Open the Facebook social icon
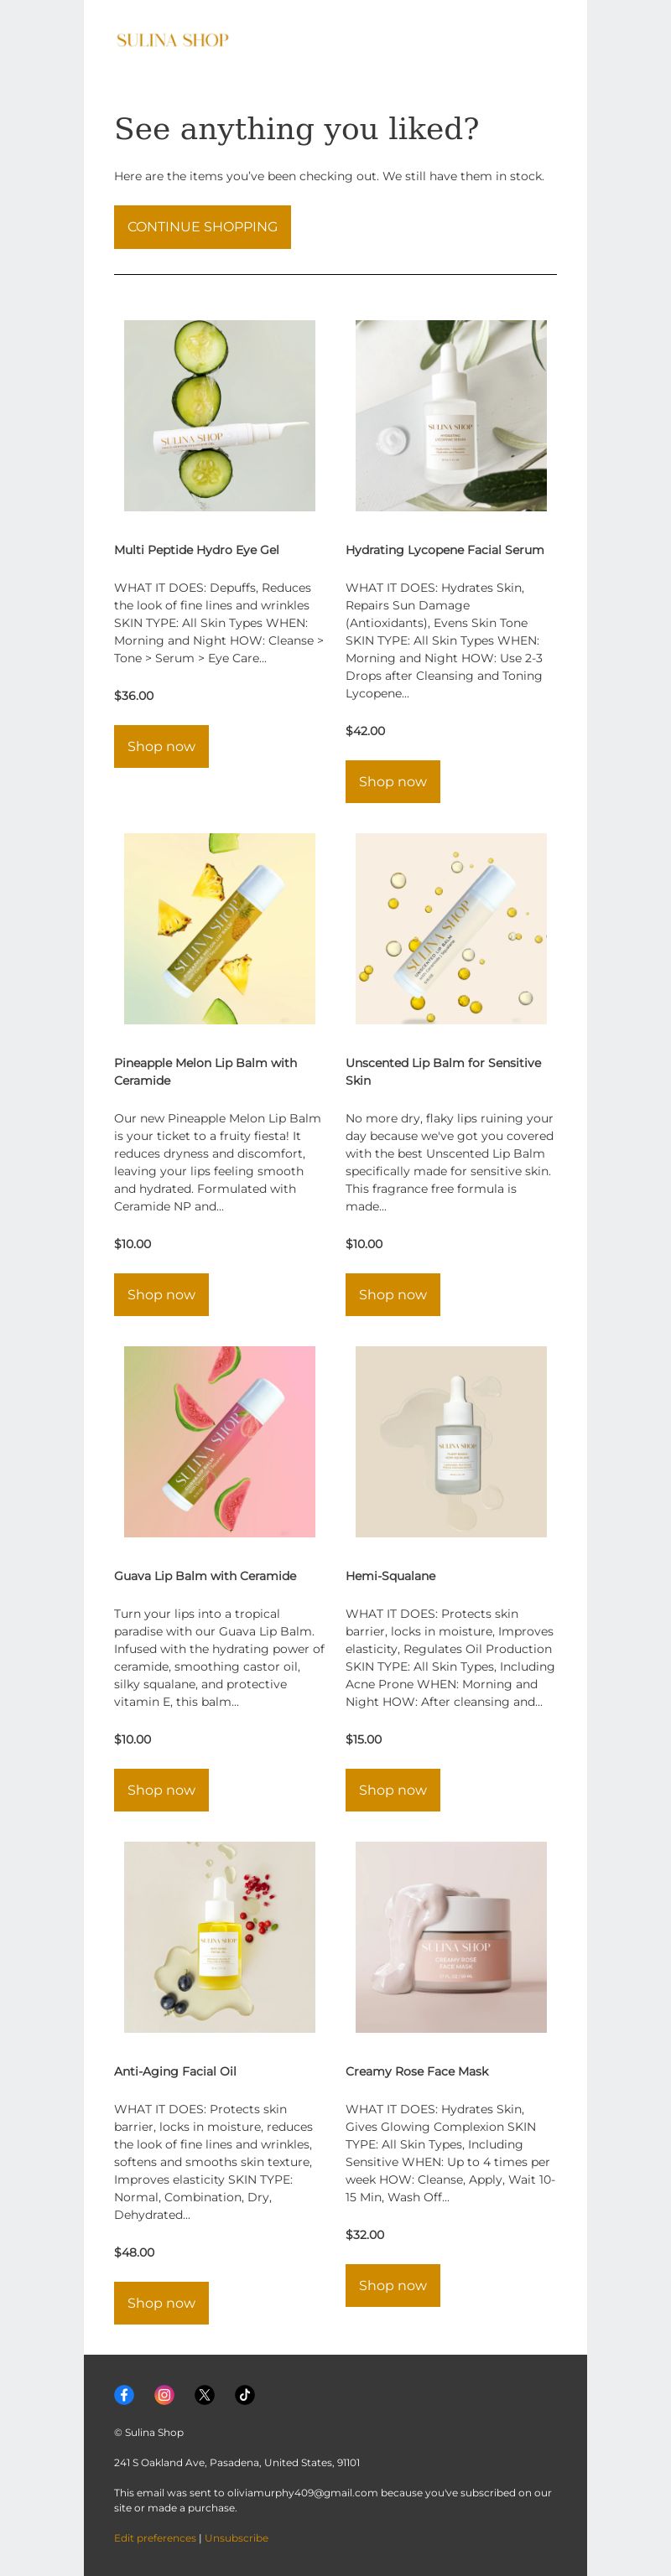The height and width of the screenshot is (2576, 671). point(124,2394)
